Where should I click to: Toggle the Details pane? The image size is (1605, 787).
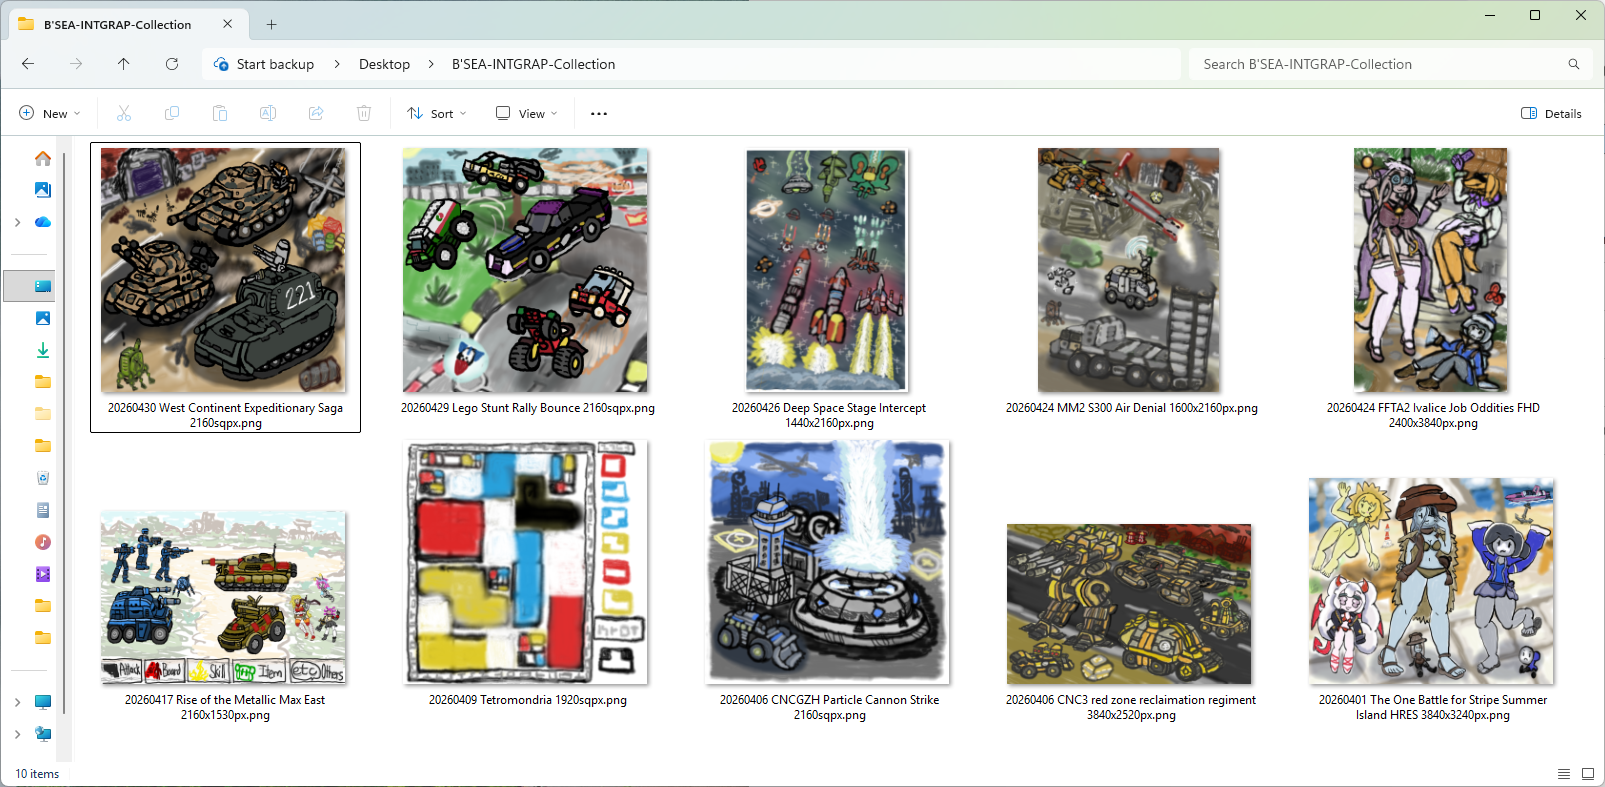pyautogui.click(x=1551, y=113)
